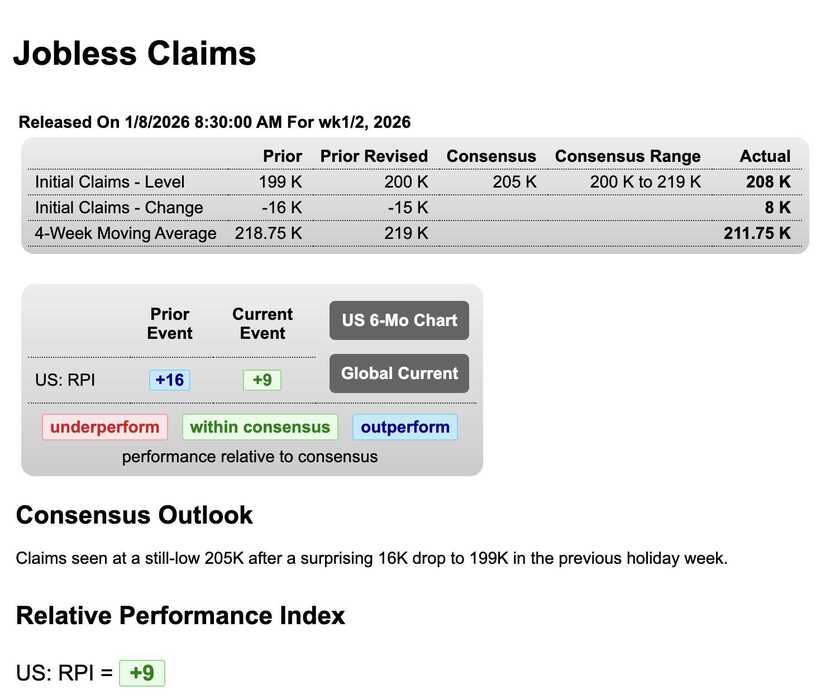Click the 4-Week Moving Average row label
This screenshot has width=840, height=690.
click(126, 233)
